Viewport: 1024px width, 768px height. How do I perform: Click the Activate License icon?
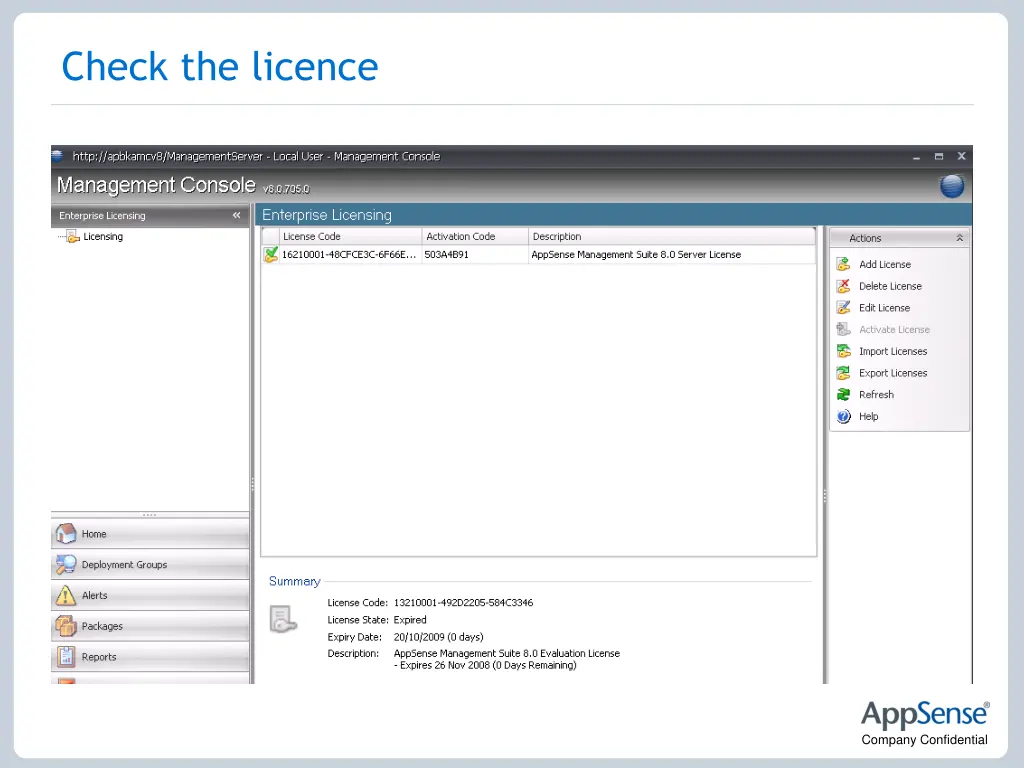[844, 329]
